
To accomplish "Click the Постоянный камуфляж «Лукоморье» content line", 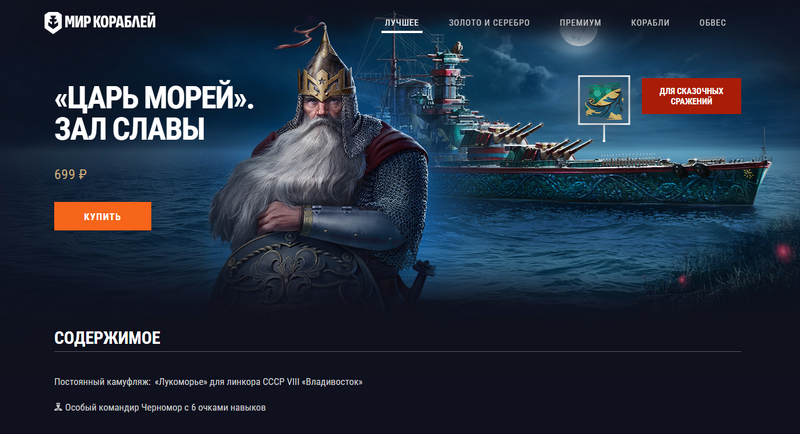I will click(208, 381).
